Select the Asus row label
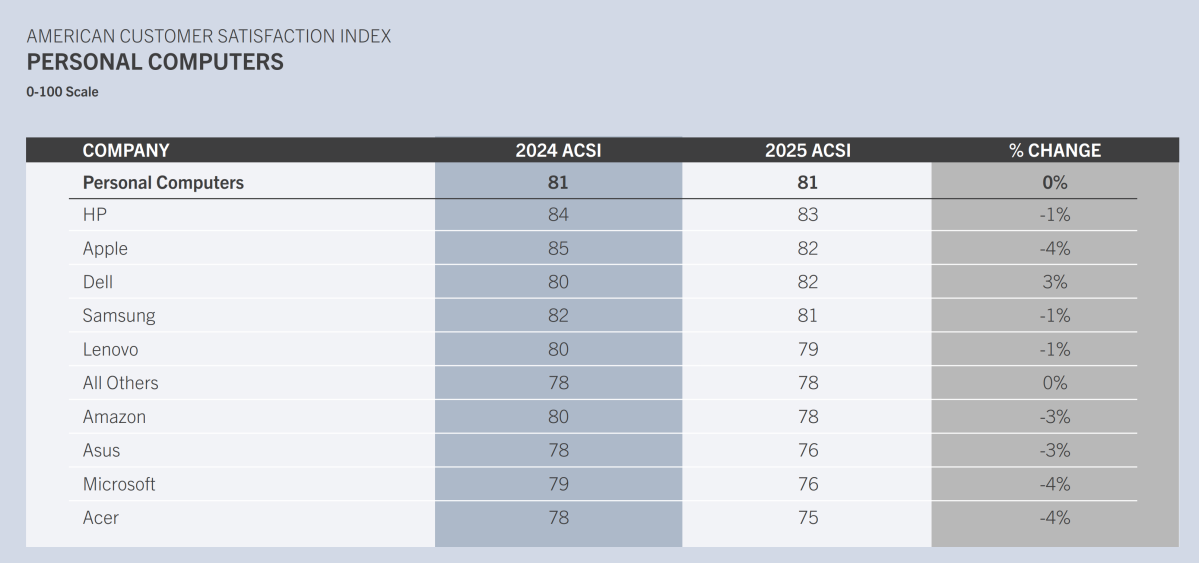This screenshot has width=1199, height=563. (x=101, y=451)
